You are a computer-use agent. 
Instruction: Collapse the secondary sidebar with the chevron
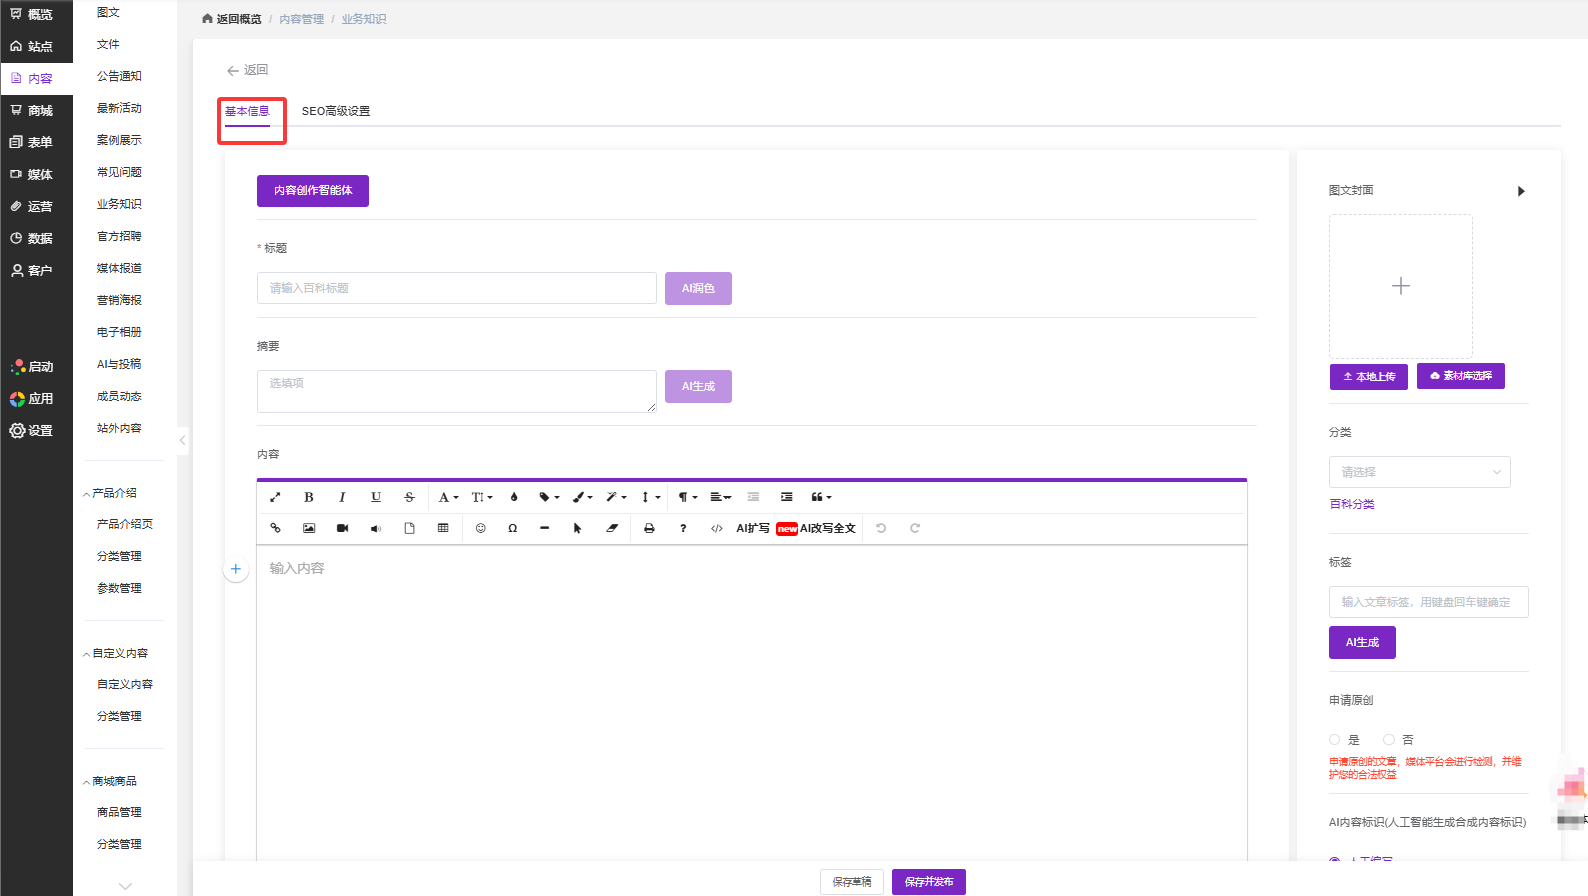(x=182, y=440)
